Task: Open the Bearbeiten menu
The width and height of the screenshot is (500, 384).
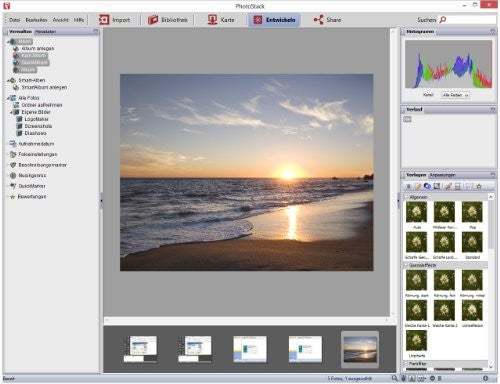Action: coord(36,20)
